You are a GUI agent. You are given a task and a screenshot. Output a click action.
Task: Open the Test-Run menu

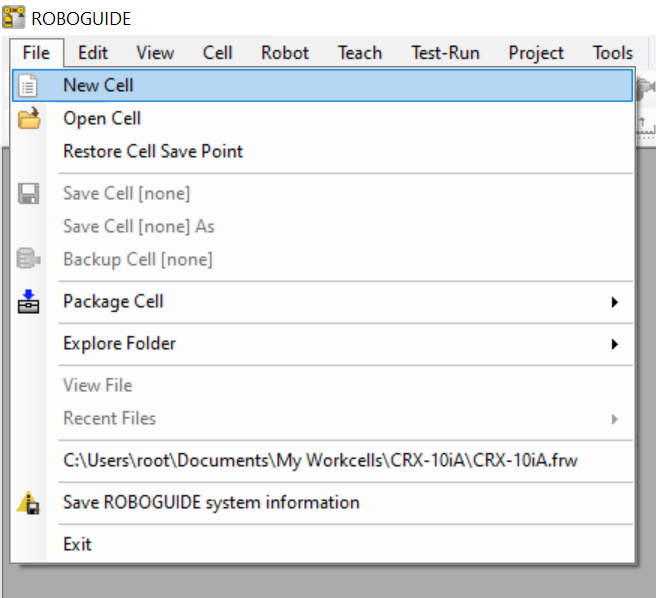445,53
